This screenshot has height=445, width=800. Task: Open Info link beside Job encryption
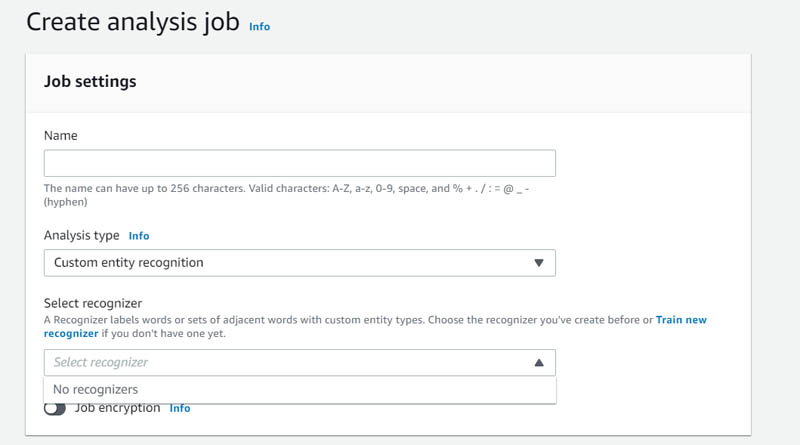(180, 408)
